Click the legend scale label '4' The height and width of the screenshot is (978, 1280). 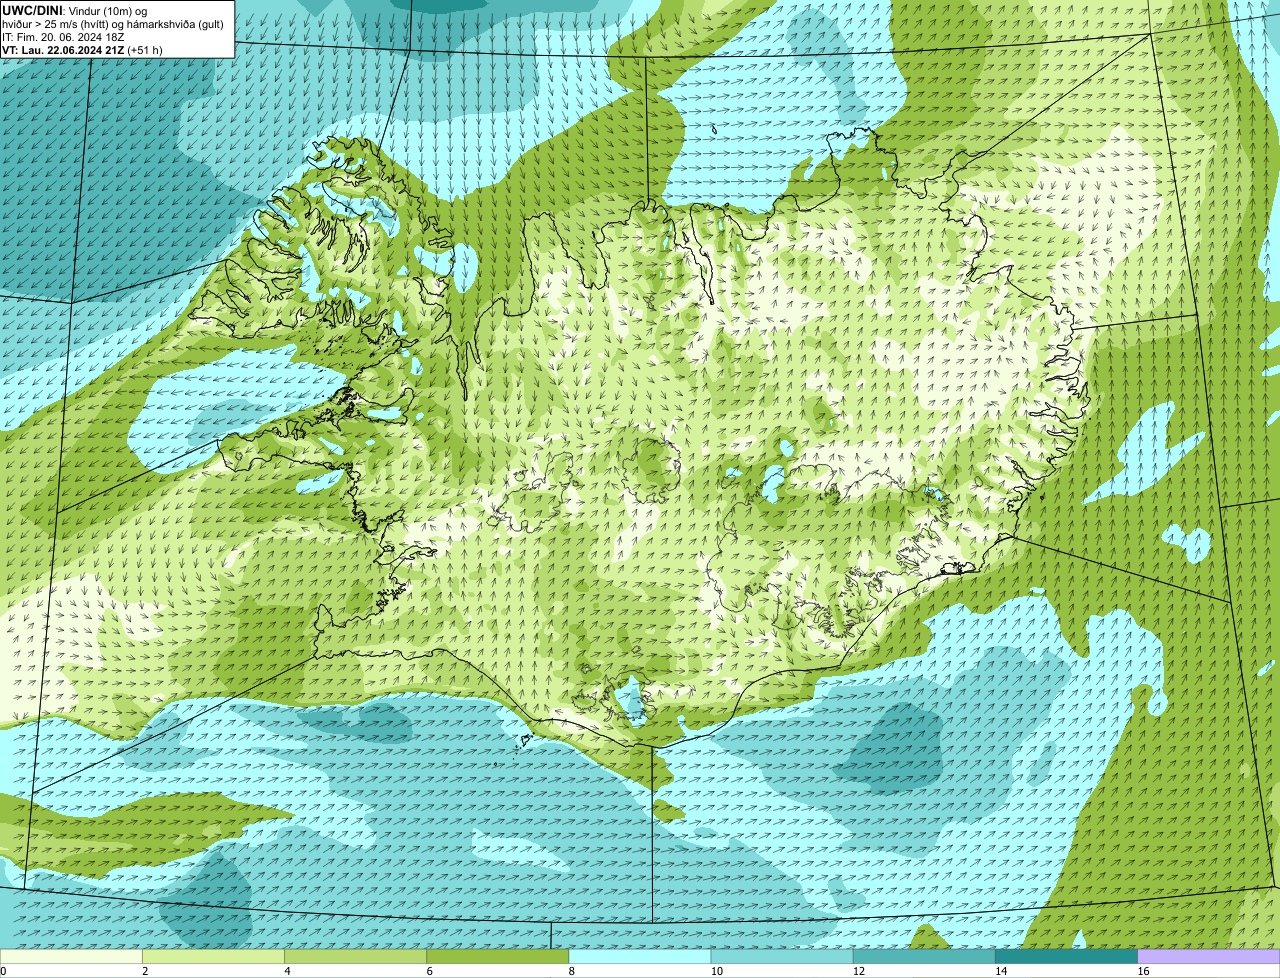(x=287, y=971)
